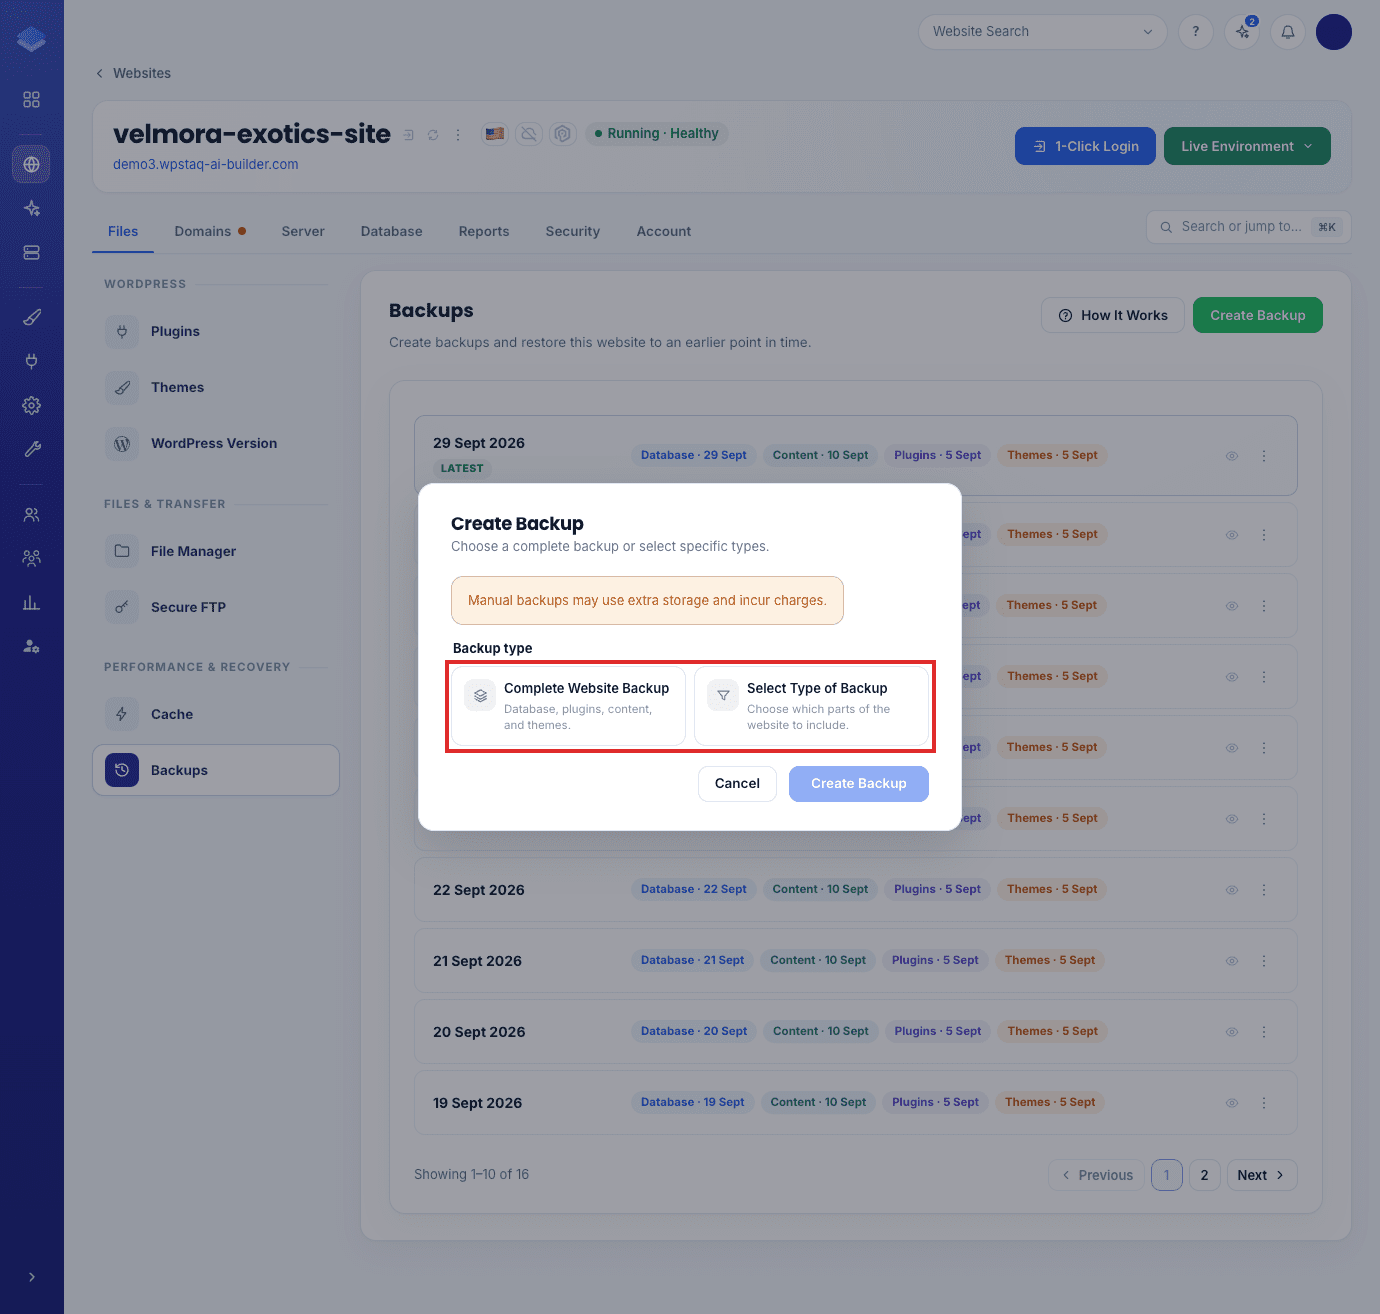
Task: Click Cancel in the Create Backup dialog
Action: click(737, 784)
